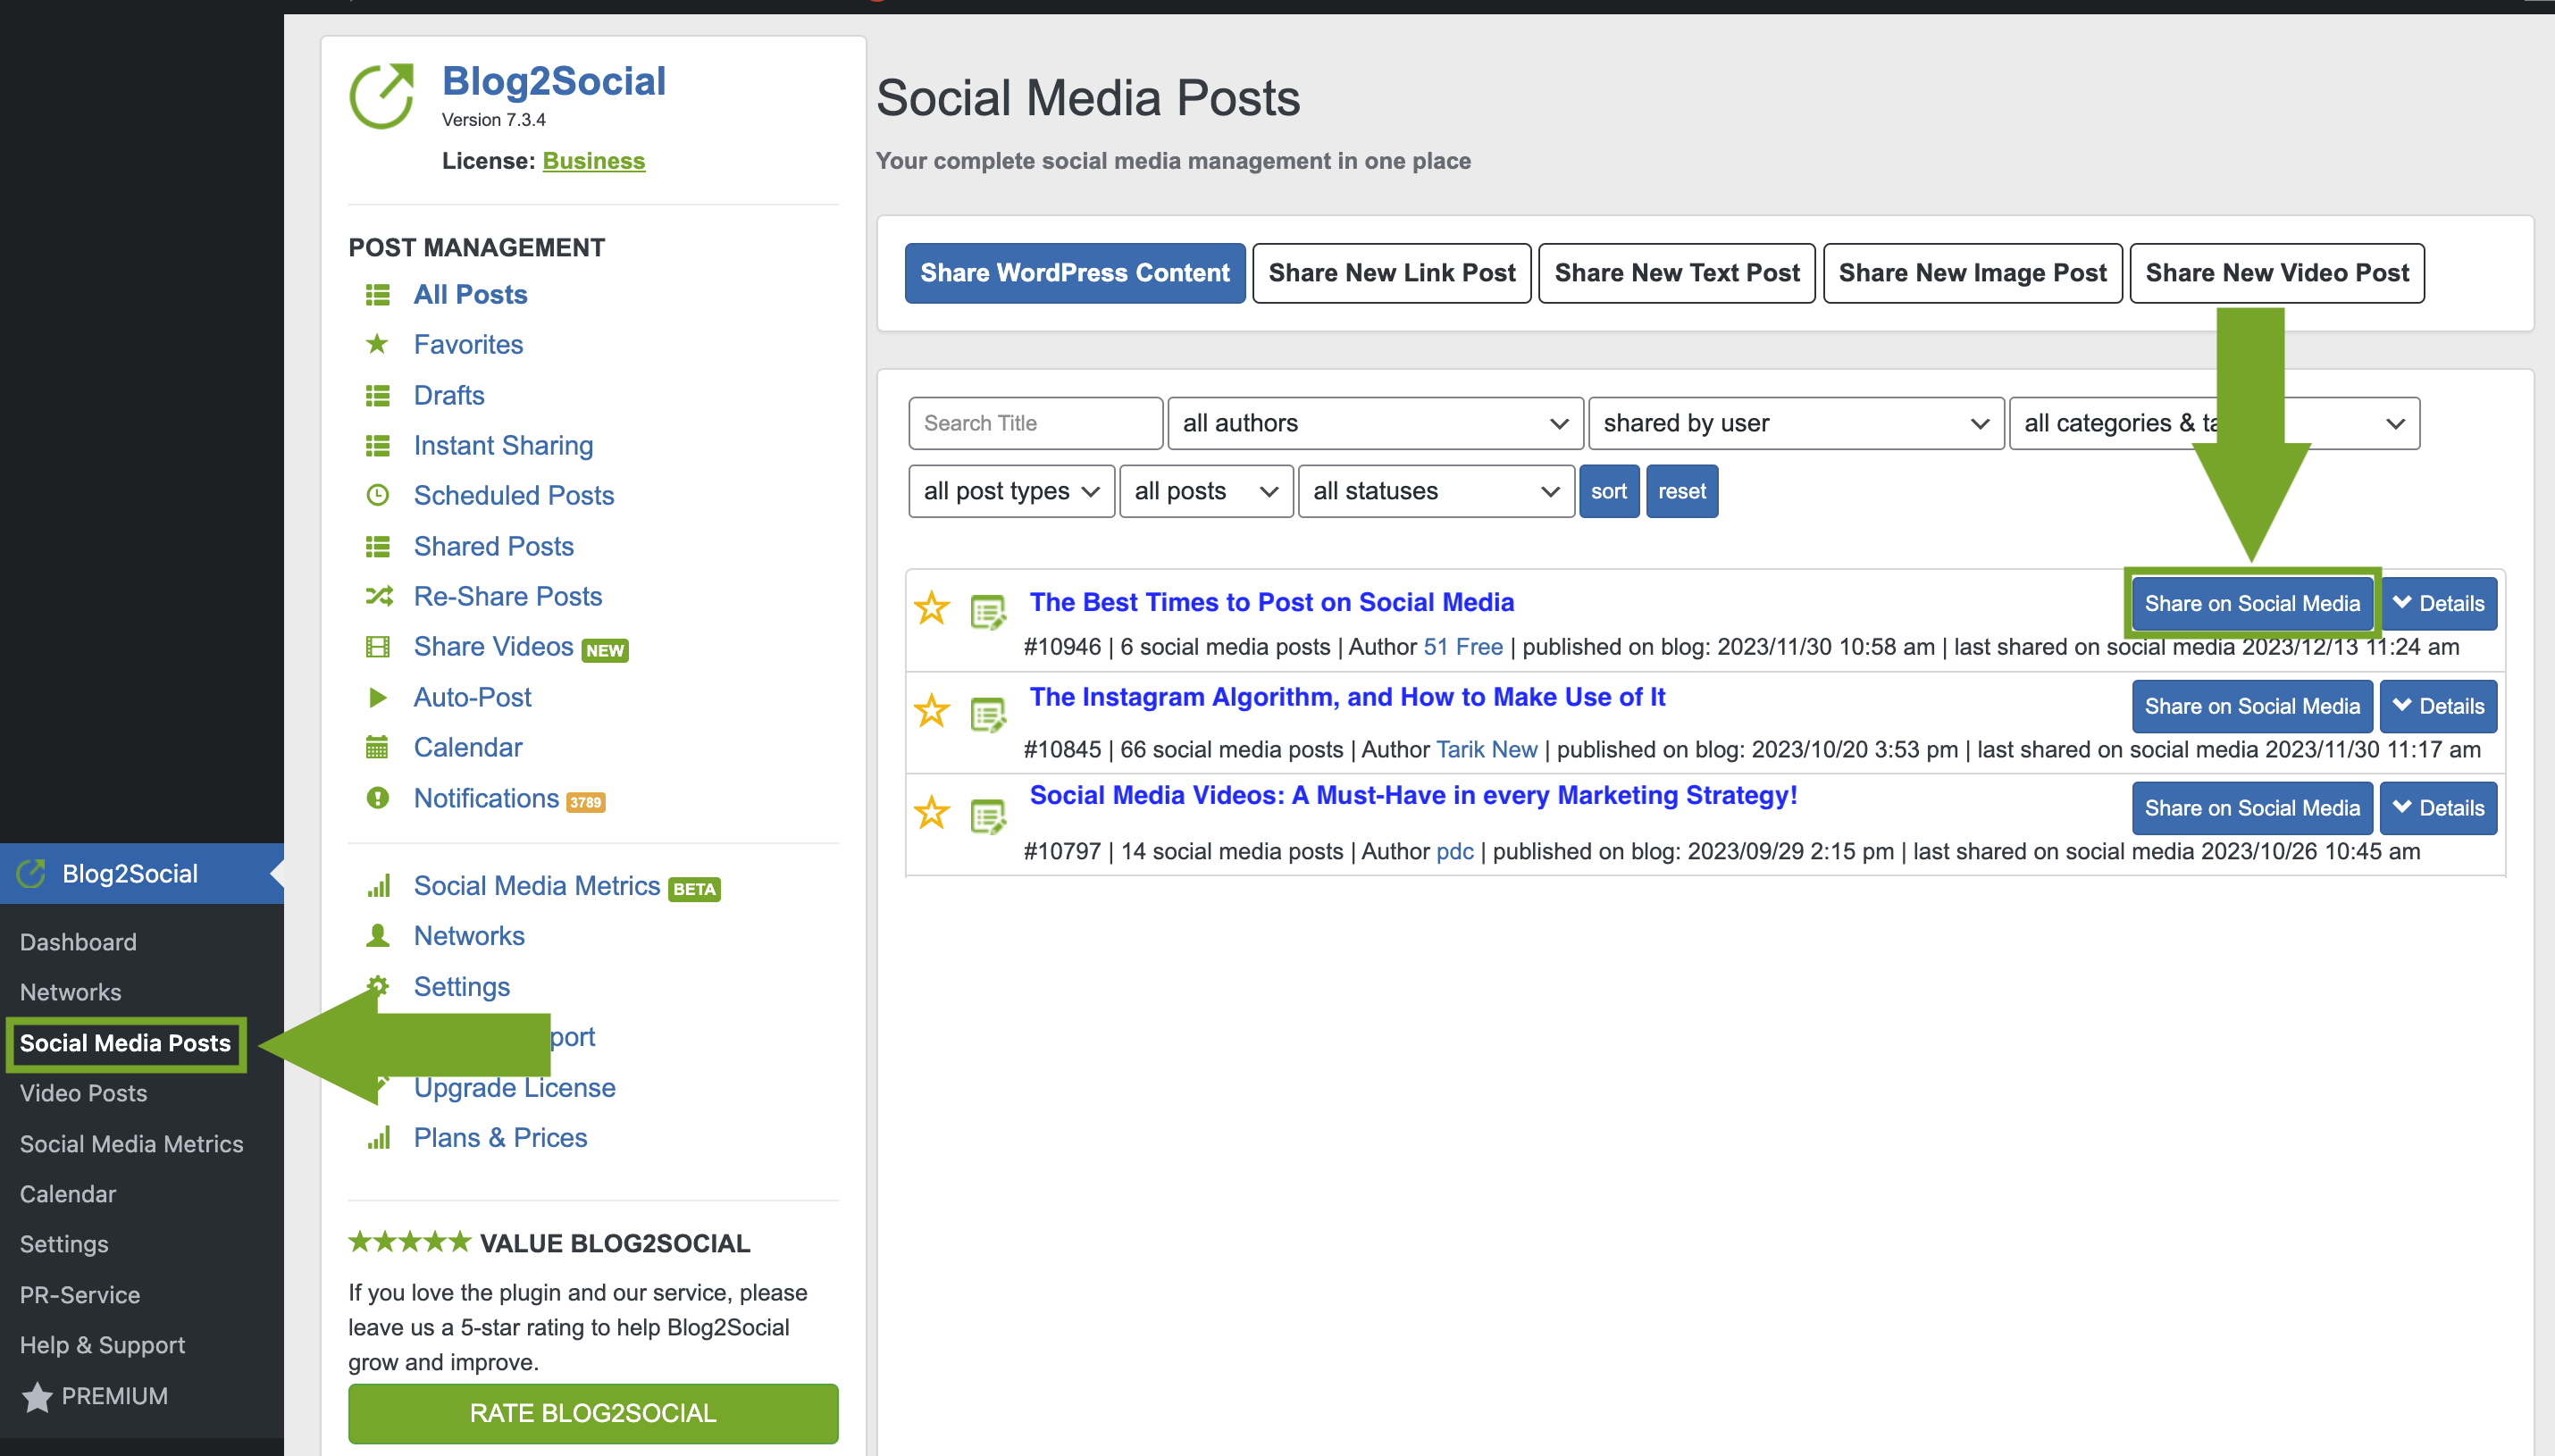
Task: Select Share New Text Post tab
Action: tap(1677, 273)
